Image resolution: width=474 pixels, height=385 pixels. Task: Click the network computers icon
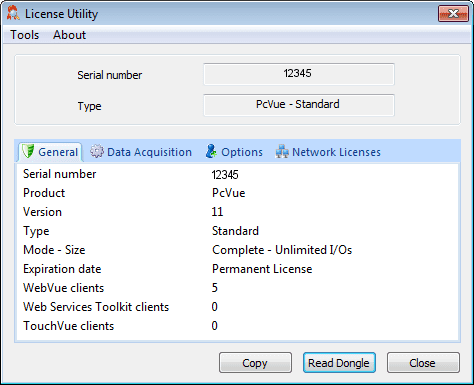click(x=282, y=151)
